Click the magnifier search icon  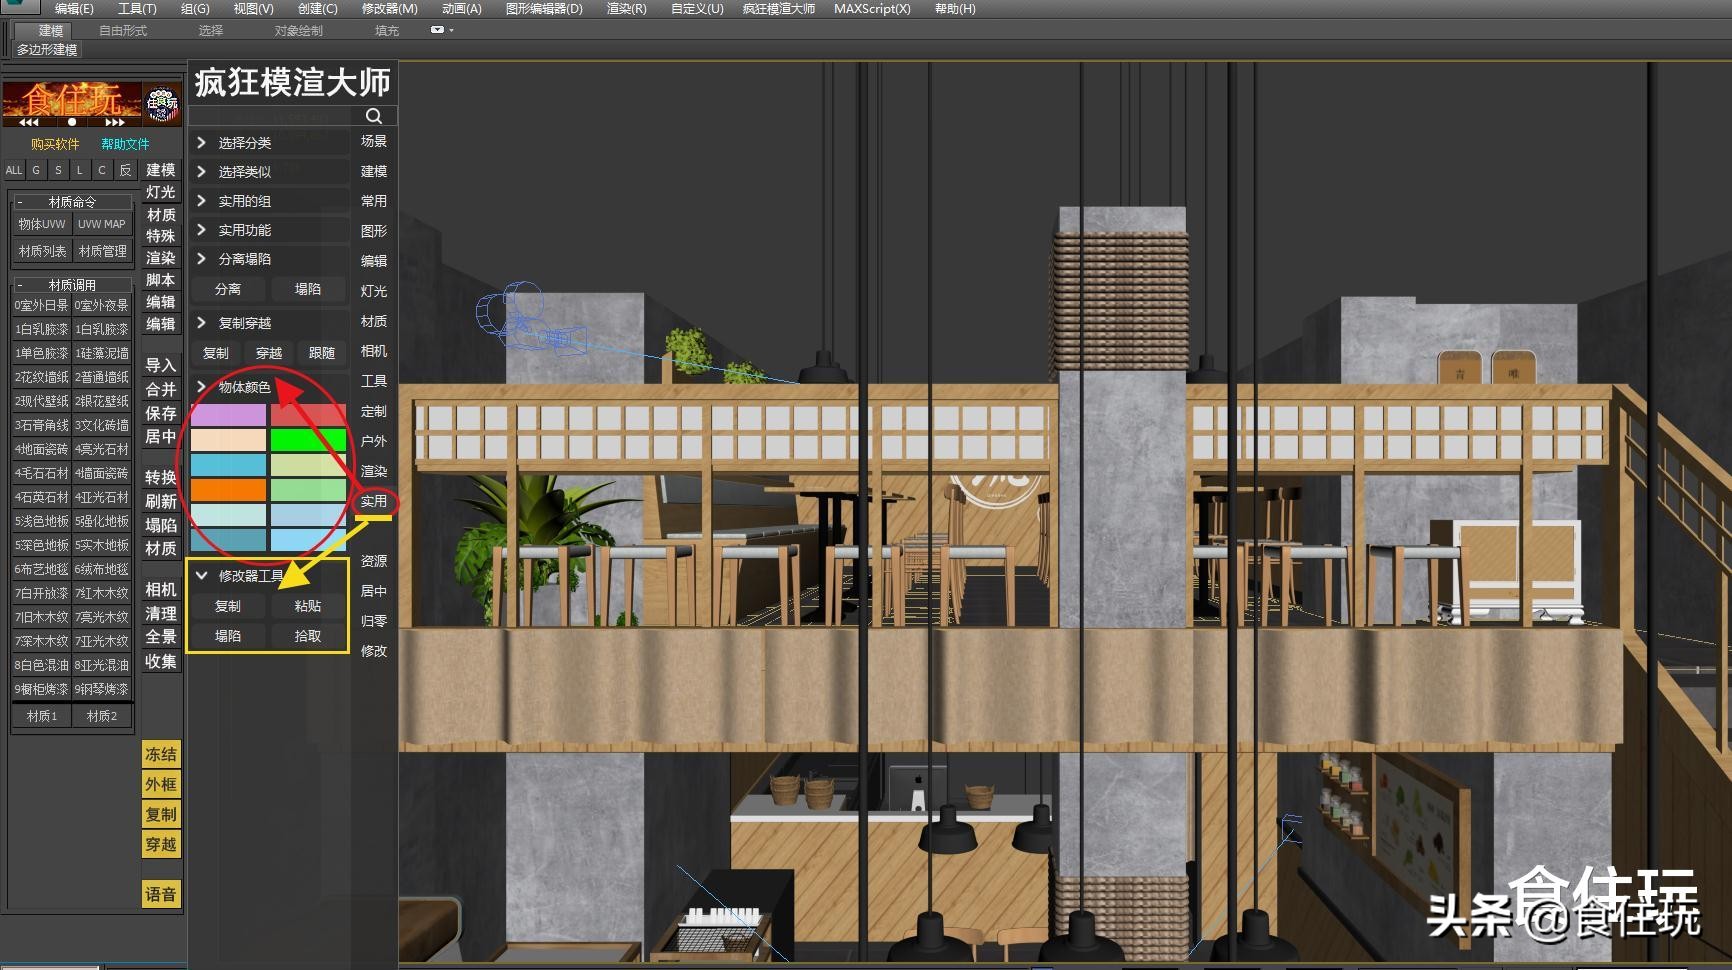click(373, 116)
